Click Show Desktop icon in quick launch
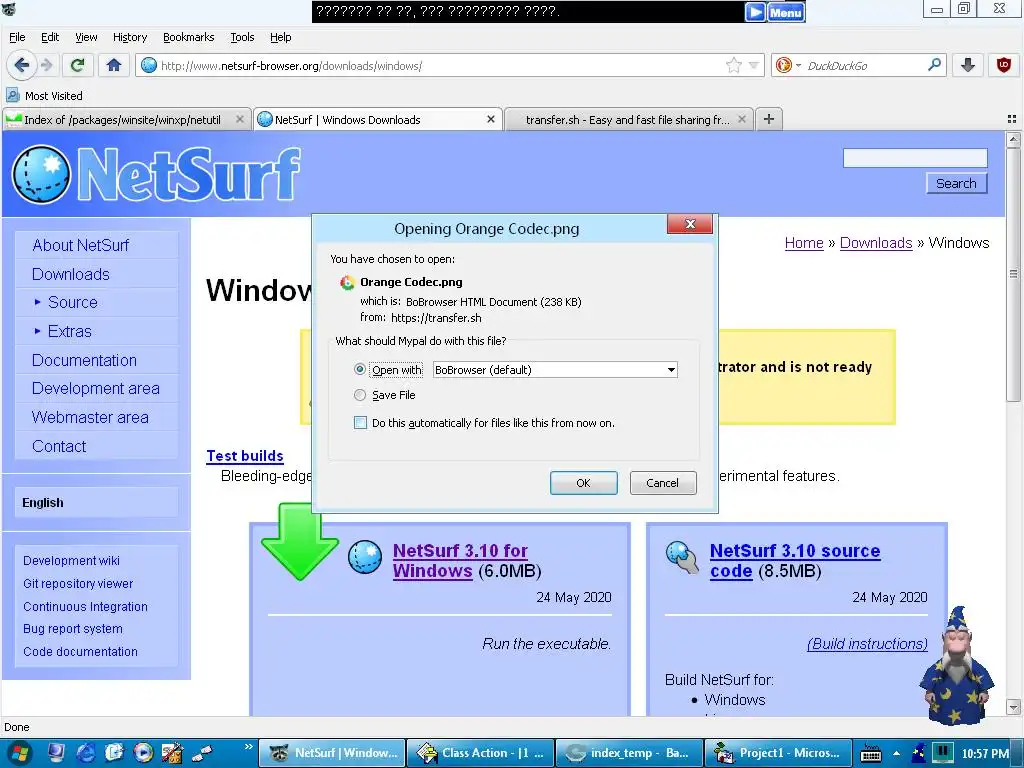The image size is (1024, 768). pos(57,753)
